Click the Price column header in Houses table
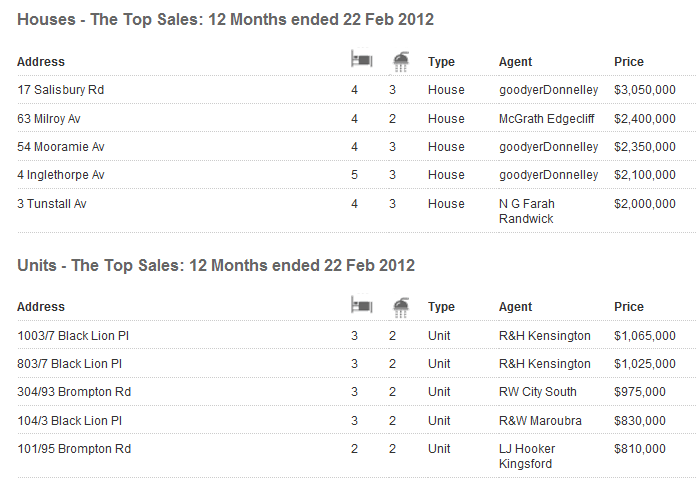Viewport: 696px width, 497px height. click(629, 62)
